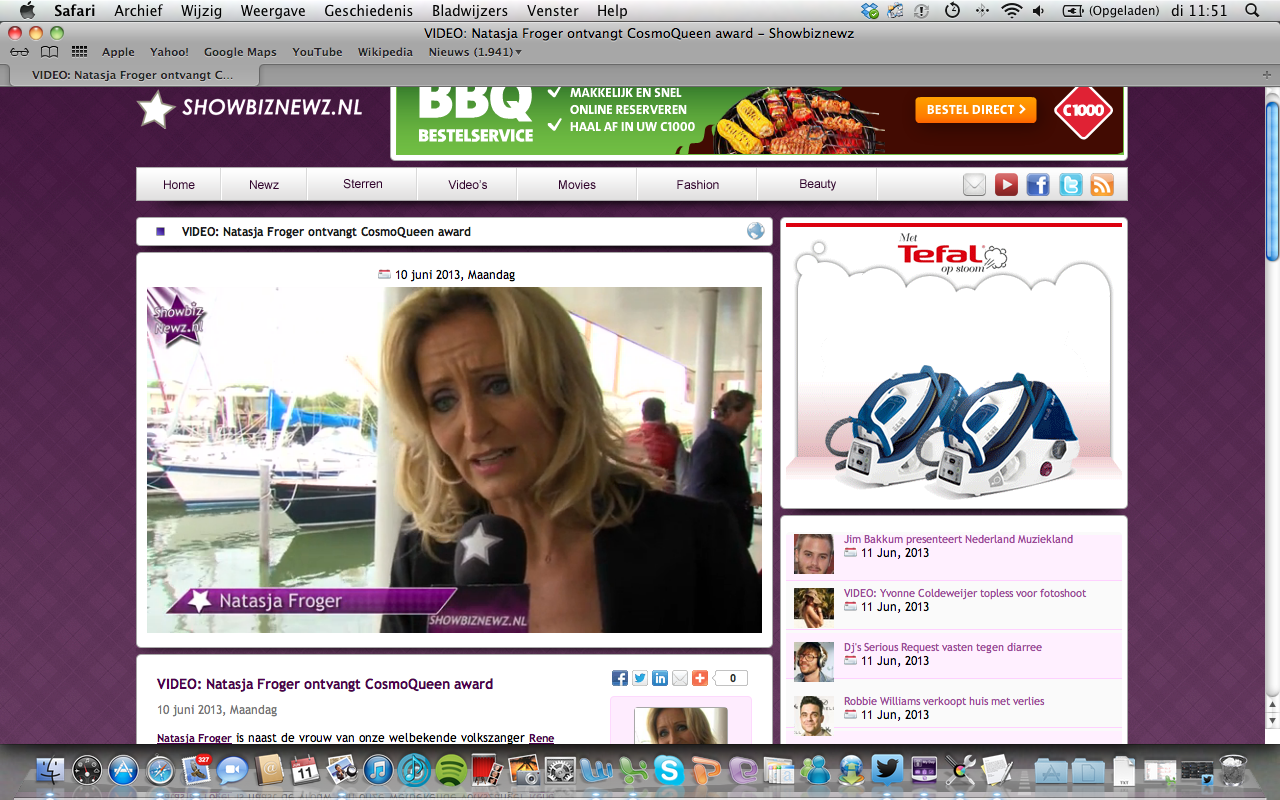The height and width of the screenshot is (800, 1280).
Task: Open the Apple menu
Action: [27, 11]
